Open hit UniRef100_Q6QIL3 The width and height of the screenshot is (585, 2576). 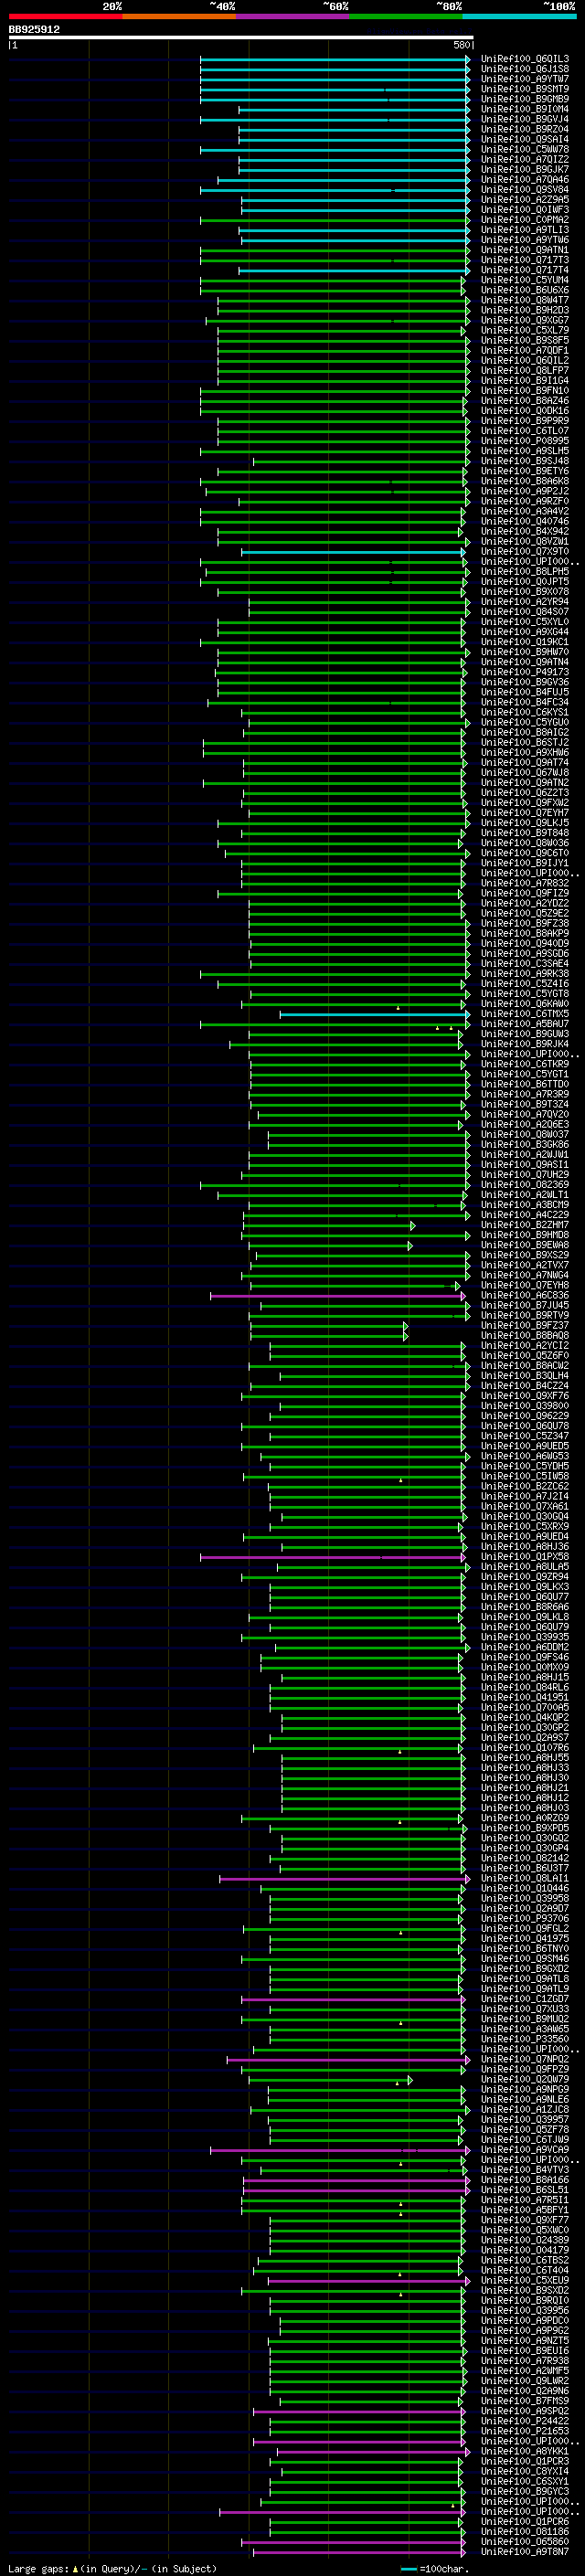[525, 59]
